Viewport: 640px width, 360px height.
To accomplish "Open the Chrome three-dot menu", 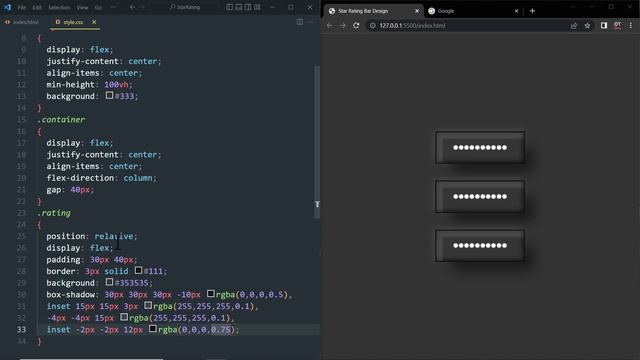I will pyautogui.click(x=631, y=25).
